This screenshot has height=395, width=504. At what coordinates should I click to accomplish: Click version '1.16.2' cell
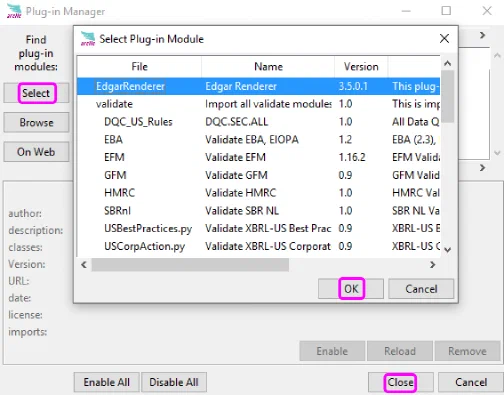352,157
